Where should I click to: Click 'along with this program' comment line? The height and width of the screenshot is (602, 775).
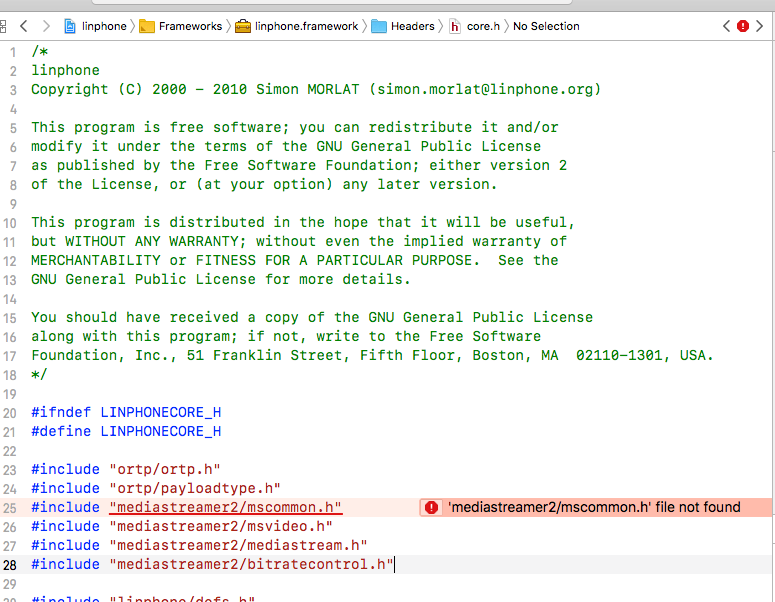pyautogui.click(x=286, y=337)
